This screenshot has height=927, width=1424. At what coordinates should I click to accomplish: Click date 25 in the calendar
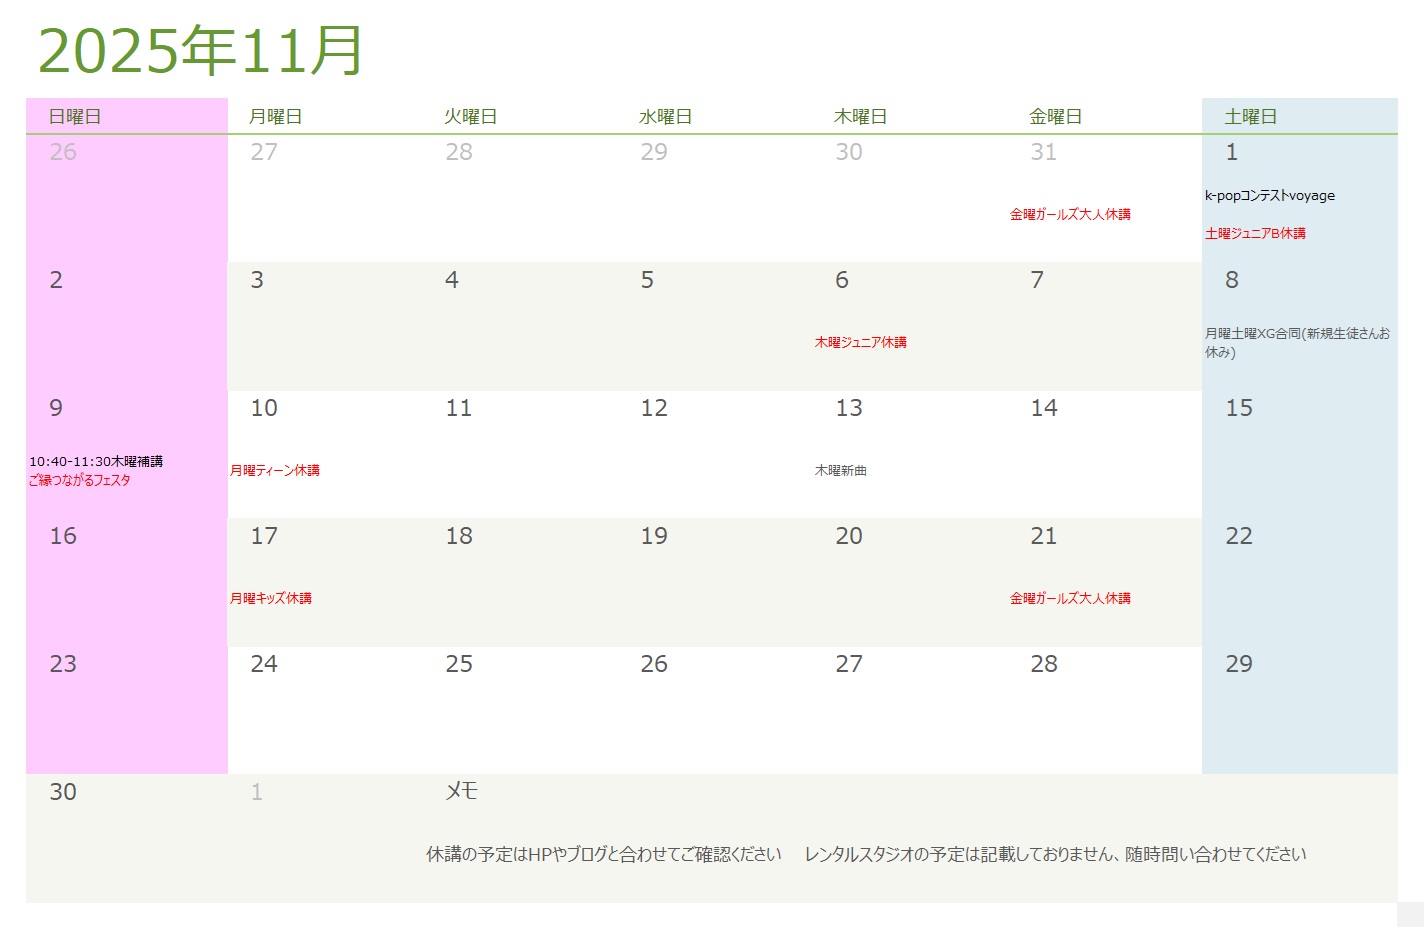pos(459,664)
